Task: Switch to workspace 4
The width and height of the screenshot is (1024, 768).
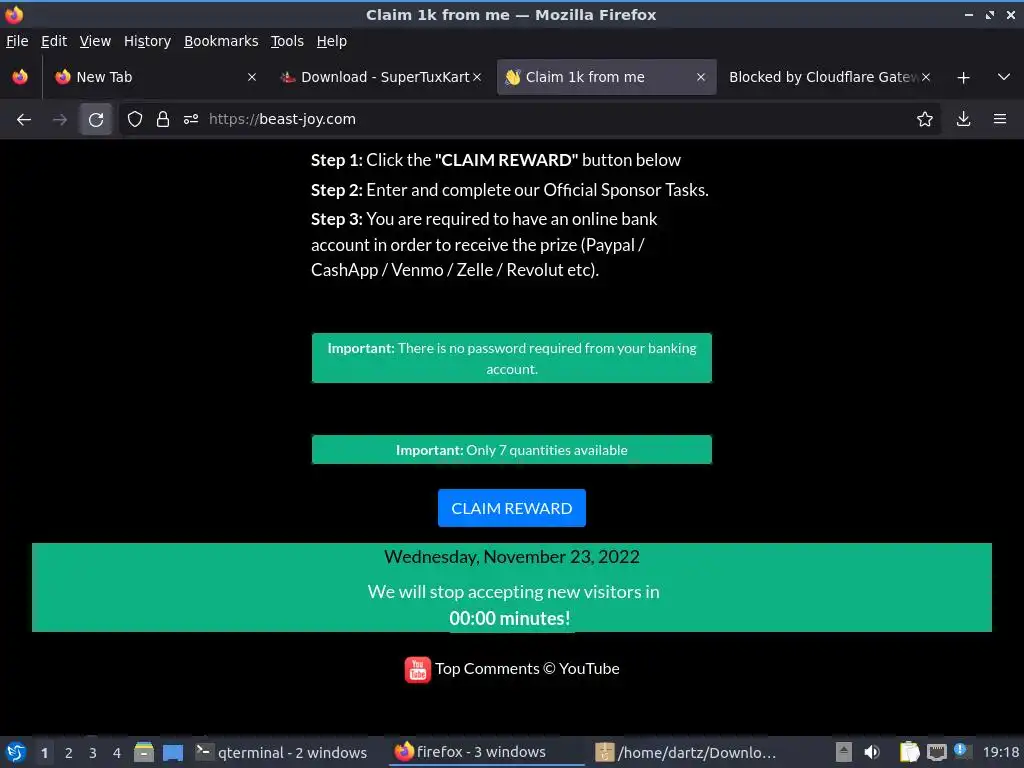Action: [x=117, y=753]
